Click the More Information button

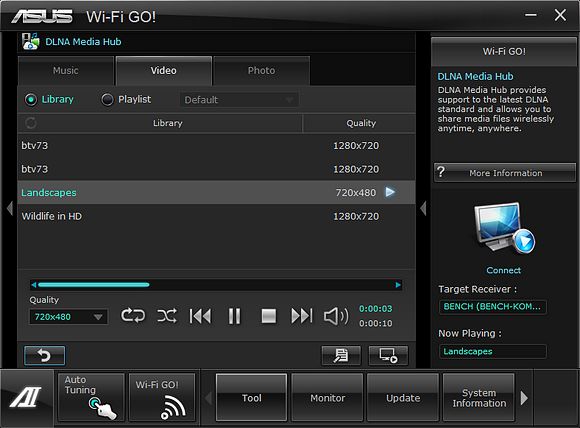pos(505,173)
